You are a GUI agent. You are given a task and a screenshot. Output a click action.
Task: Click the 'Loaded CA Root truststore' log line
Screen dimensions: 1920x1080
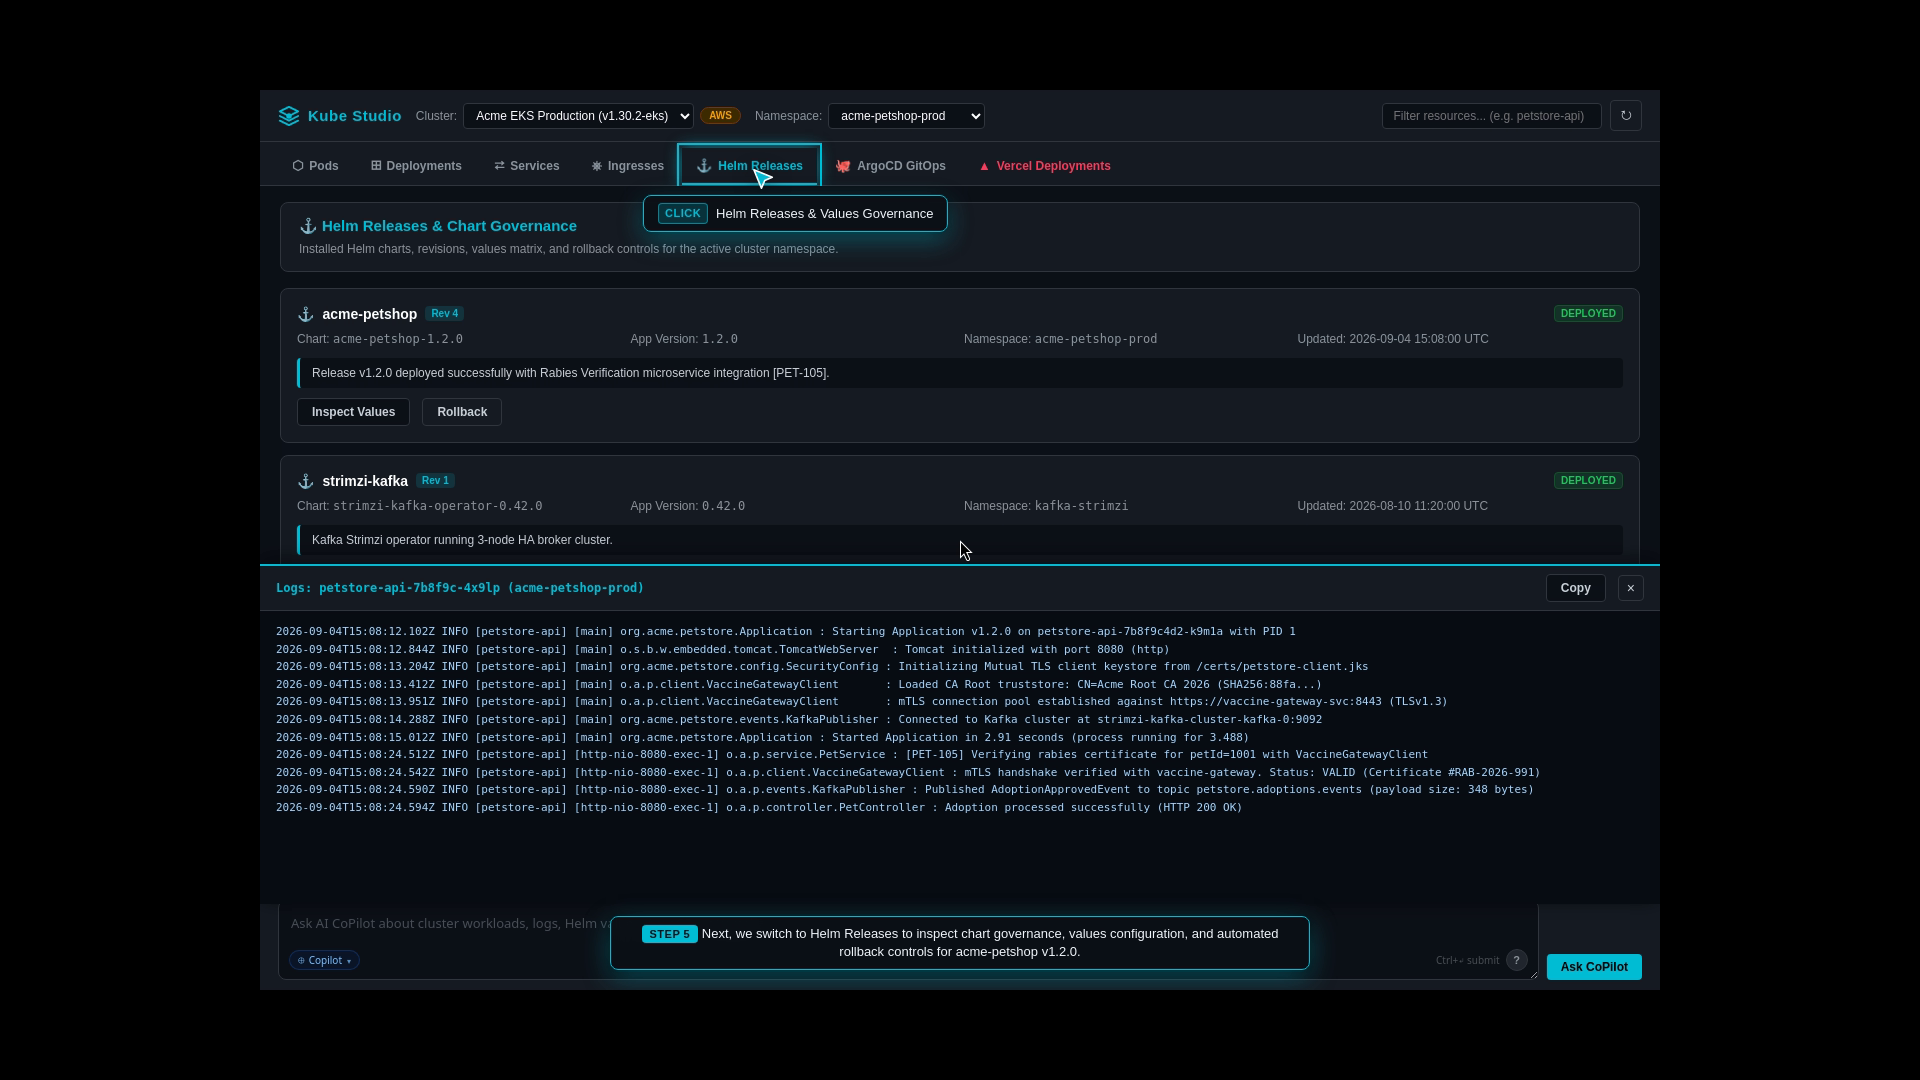(x=799, y=685)
